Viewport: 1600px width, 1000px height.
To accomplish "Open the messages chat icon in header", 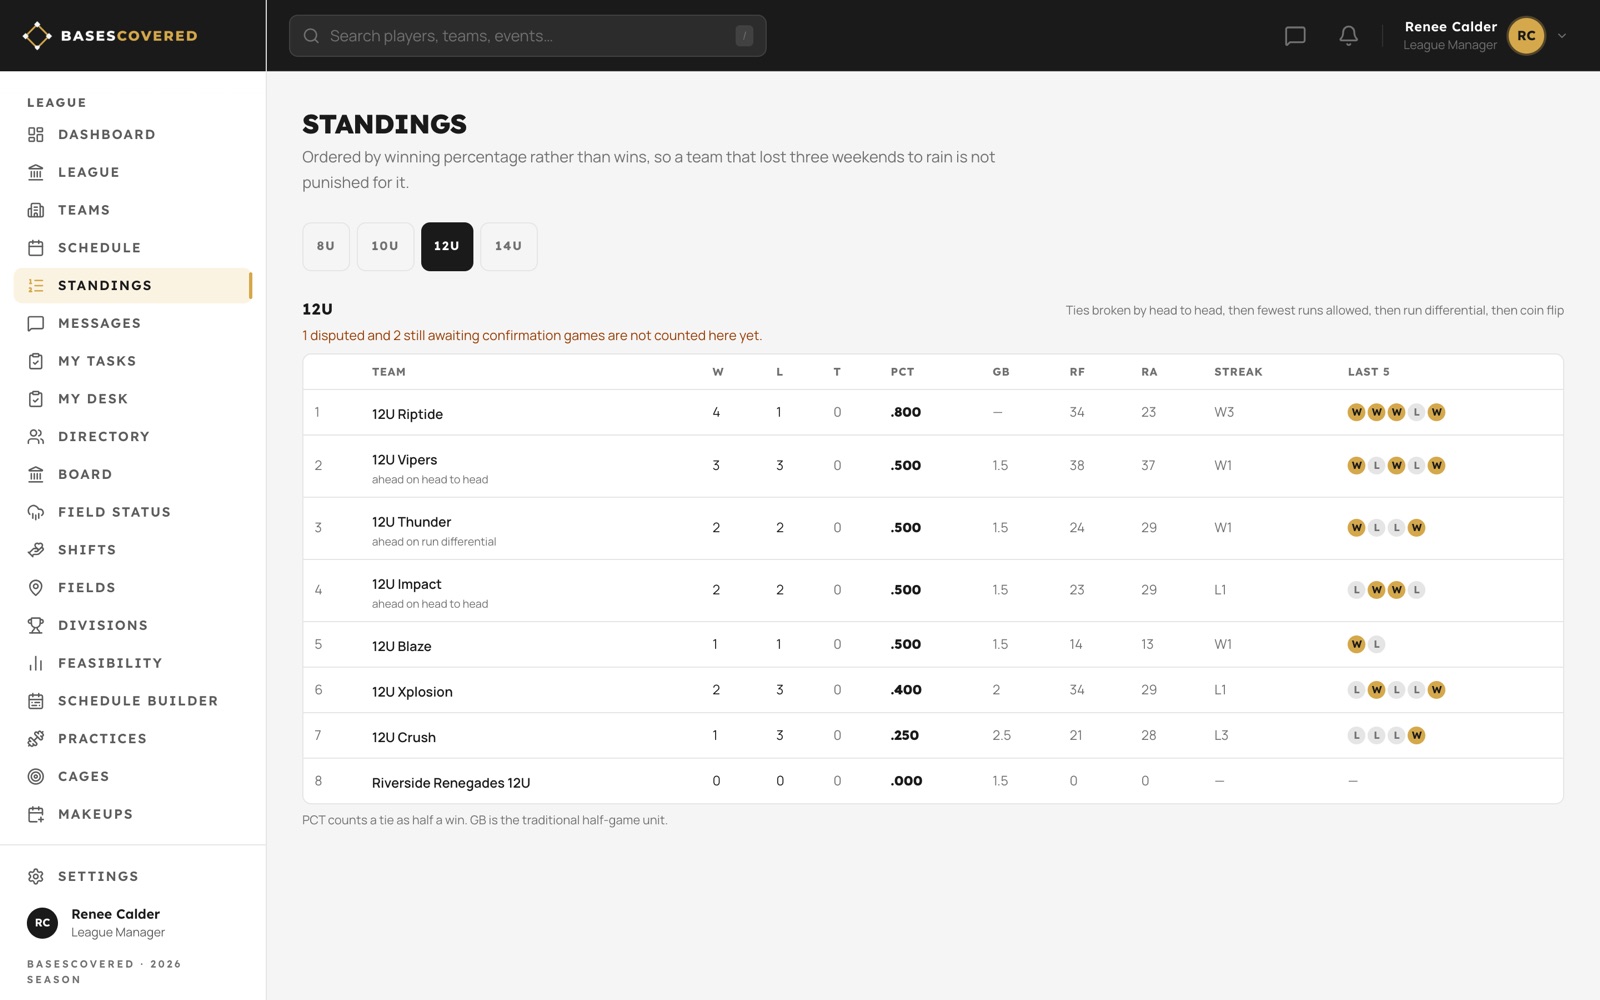I will (1295, 36).
